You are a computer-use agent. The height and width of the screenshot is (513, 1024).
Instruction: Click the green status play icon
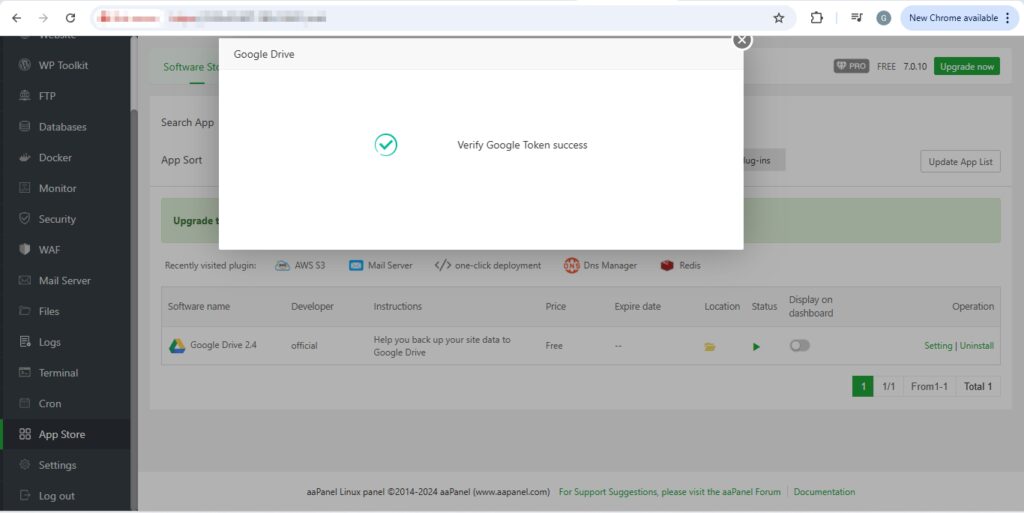coord(756,346)
